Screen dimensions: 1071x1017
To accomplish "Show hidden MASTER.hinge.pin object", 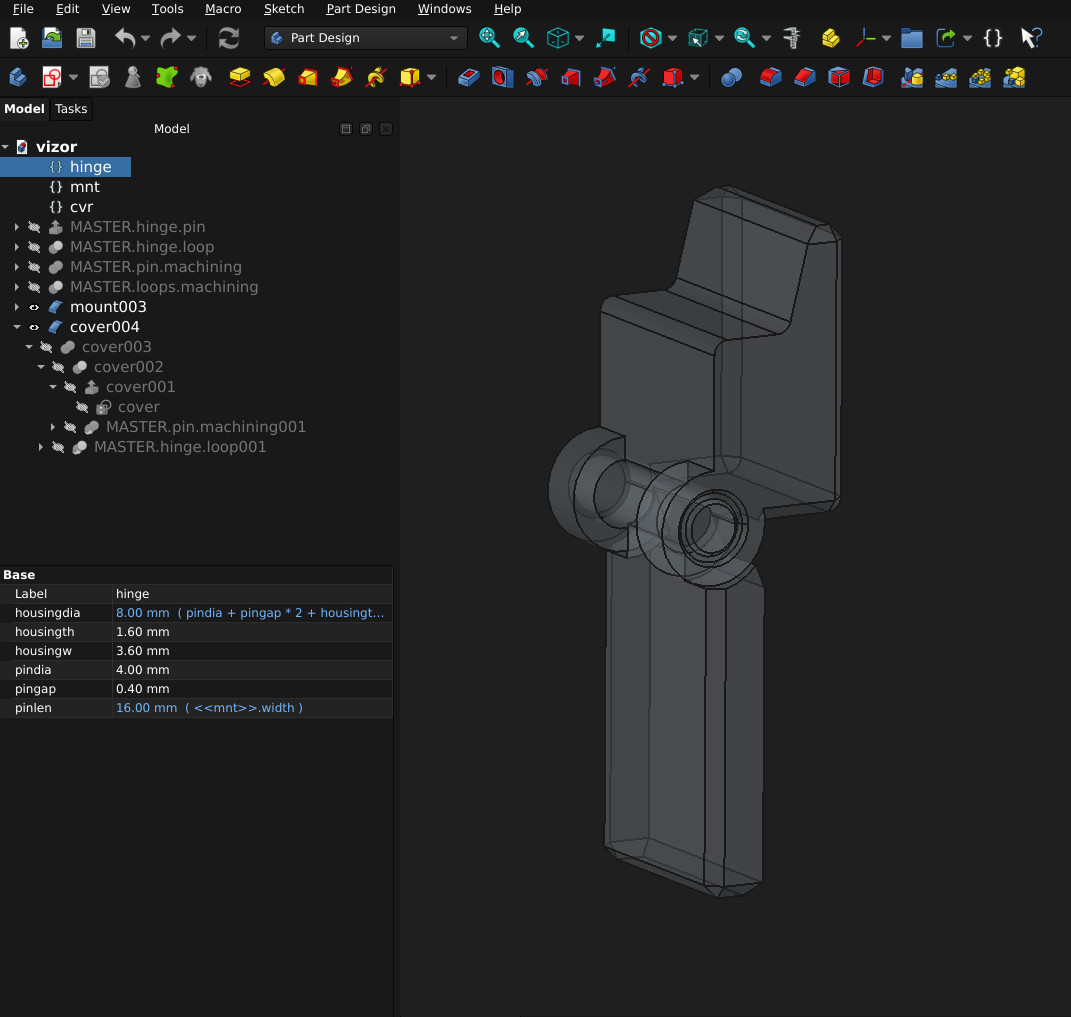I will click(x=34, y=227).
